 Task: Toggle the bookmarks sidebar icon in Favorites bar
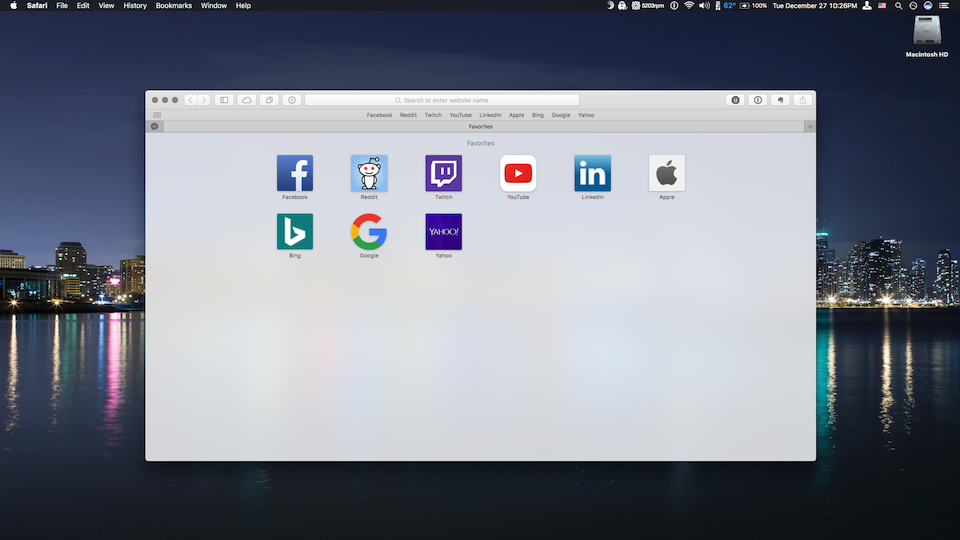pos(157,115)
